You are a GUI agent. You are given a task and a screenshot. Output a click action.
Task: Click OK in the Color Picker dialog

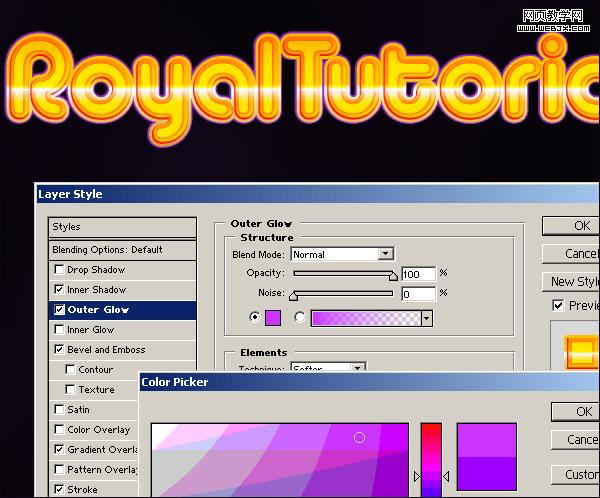[582, 412]
